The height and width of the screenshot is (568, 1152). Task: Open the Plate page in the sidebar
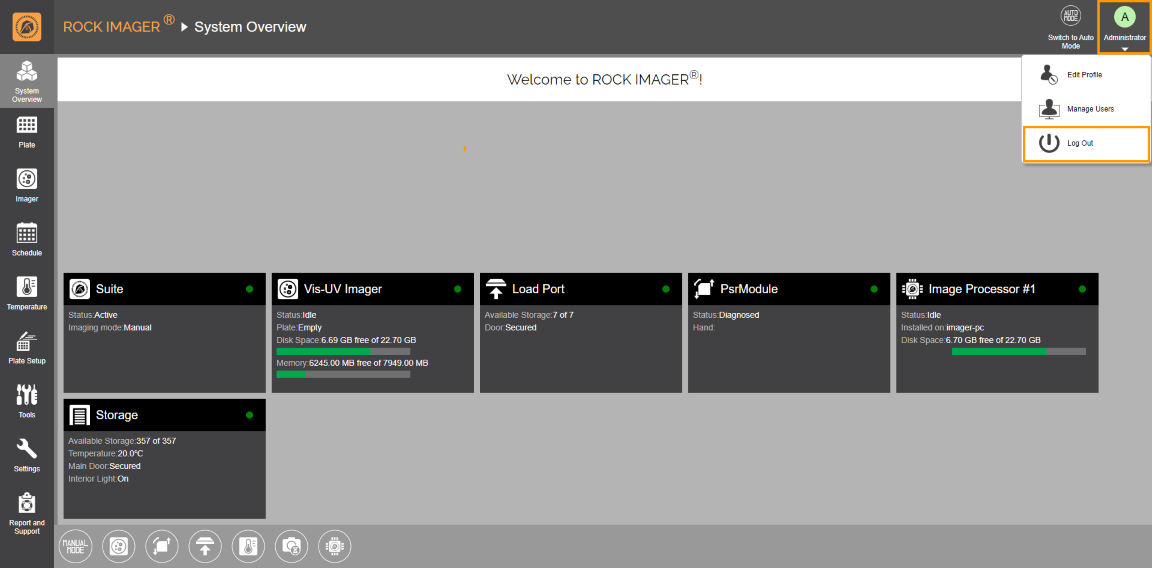(x=27, y=130)
